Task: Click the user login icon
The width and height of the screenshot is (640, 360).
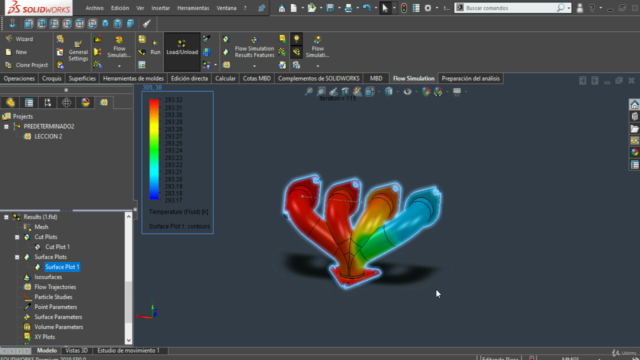Action: click(x=580, y=8)
